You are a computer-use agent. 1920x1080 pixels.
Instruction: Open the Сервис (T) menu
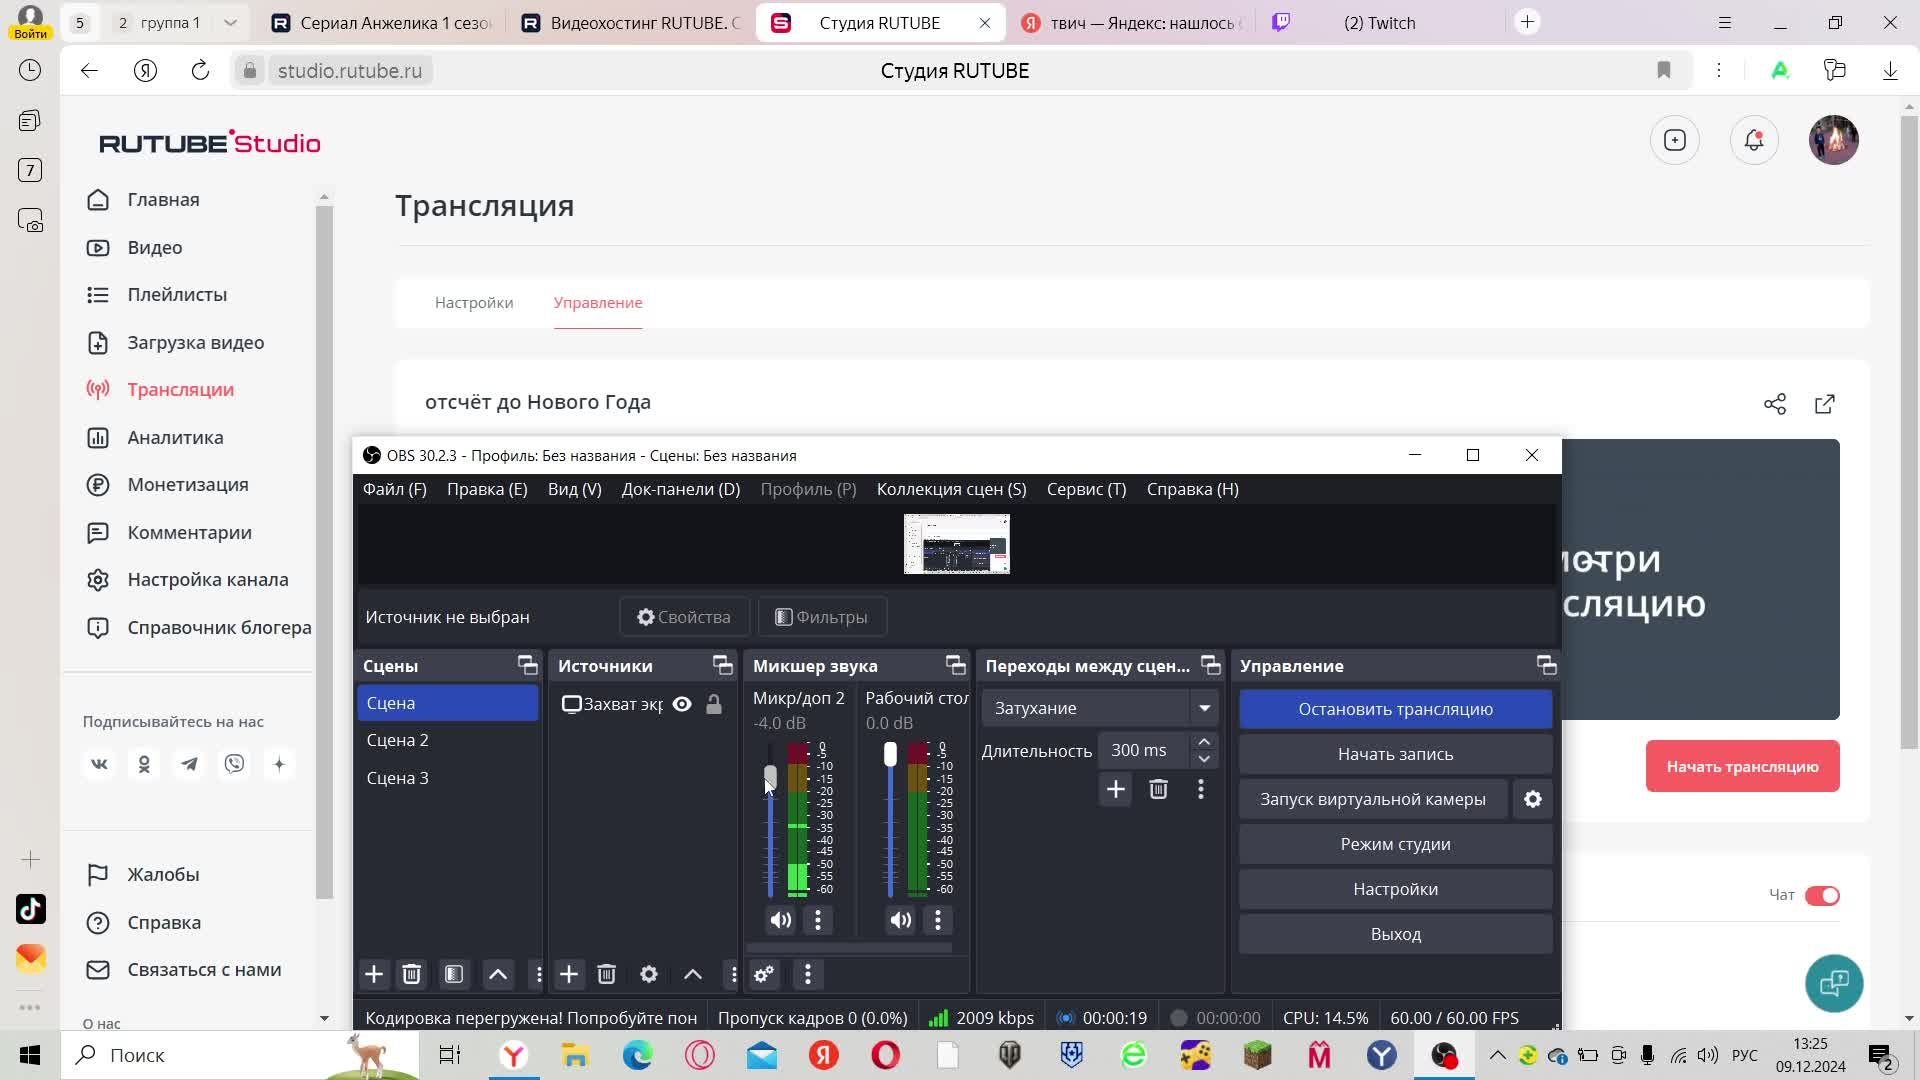[x=1086, y=489]
